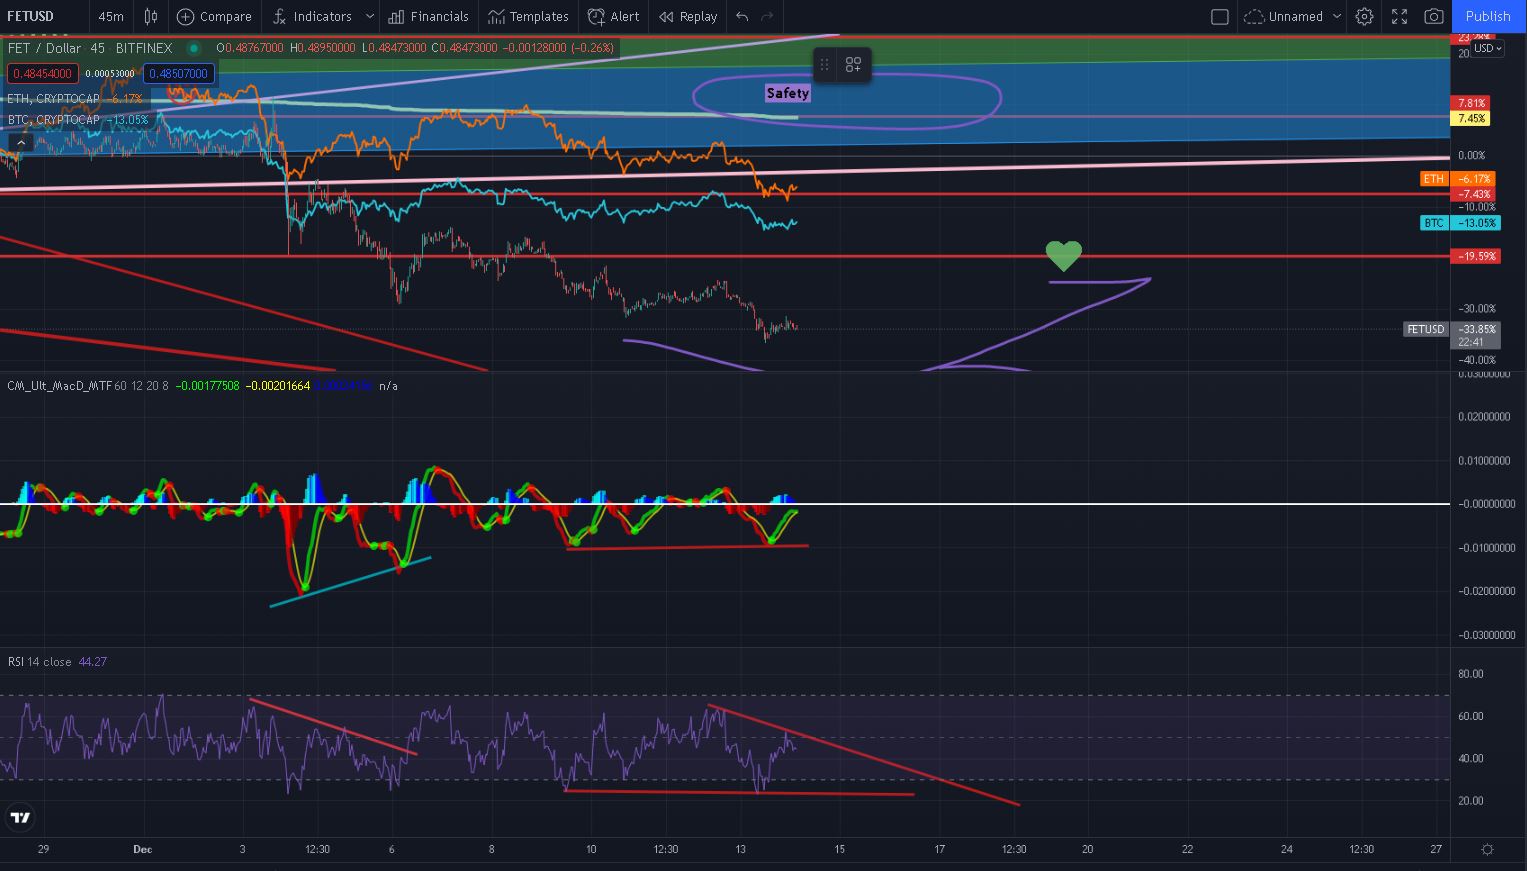Screen dimensions: 1527x871
Task: Select the green heart drawing
Action: pyautogui.click(x=1064, y=256)
